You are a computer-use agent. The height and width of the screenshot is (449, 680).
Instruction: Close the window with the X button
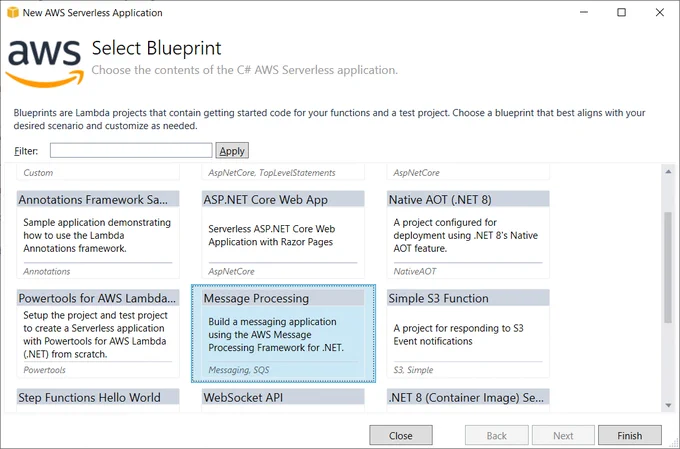click(x=660, y=12)
